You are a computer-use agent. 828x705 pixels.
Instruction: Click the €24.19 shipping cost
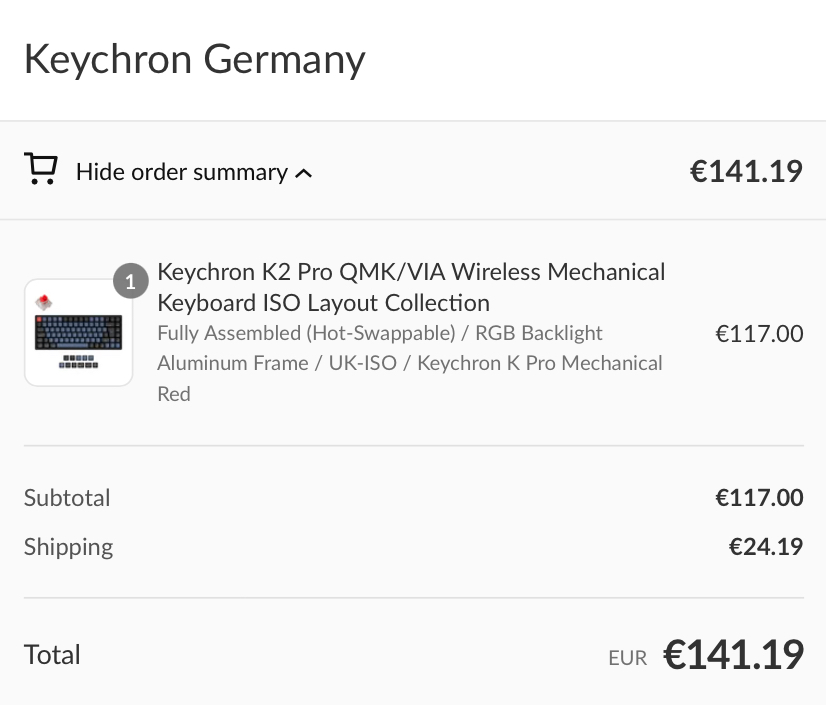tap(765, 547)
